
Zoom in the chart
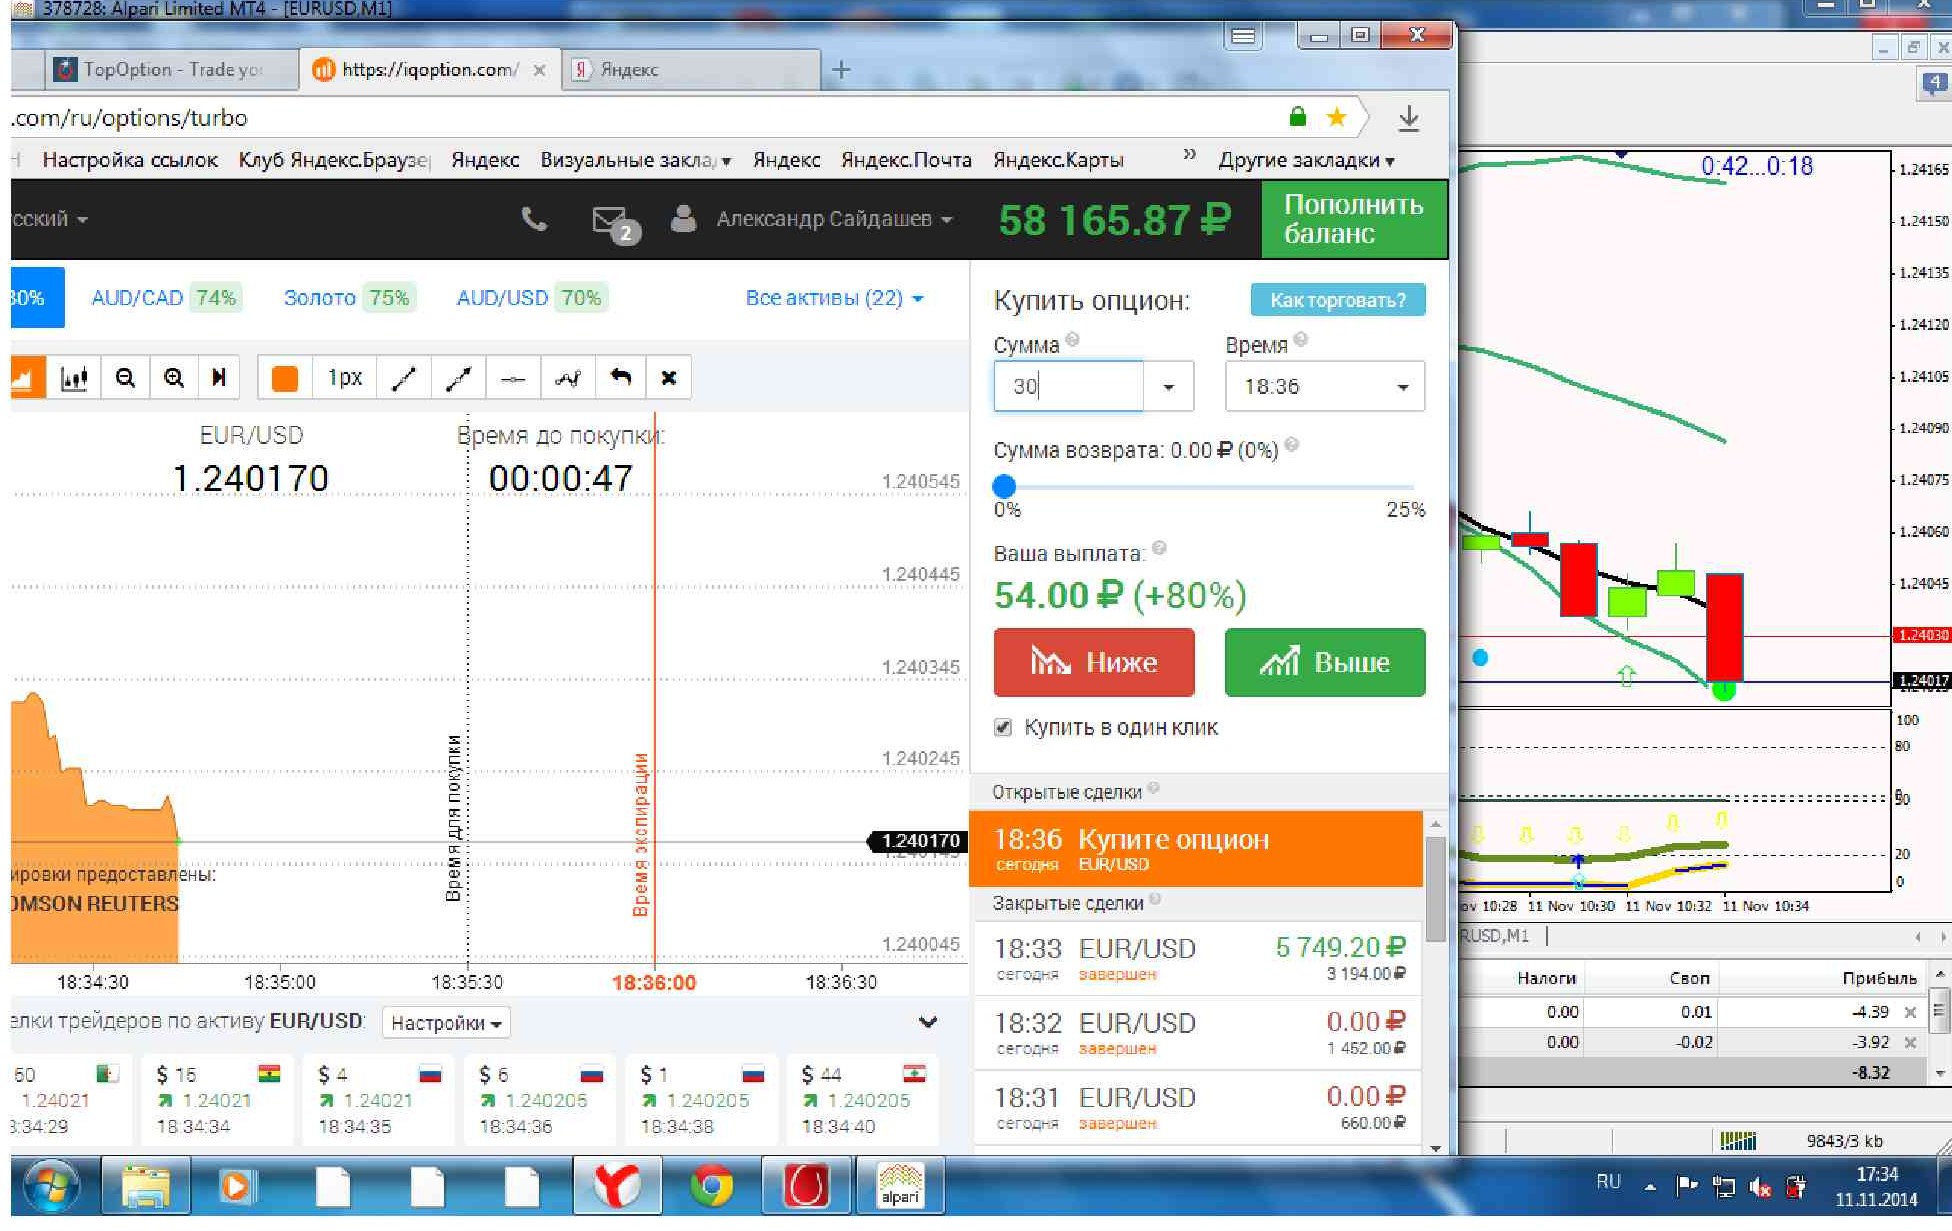tap(174, 378)
